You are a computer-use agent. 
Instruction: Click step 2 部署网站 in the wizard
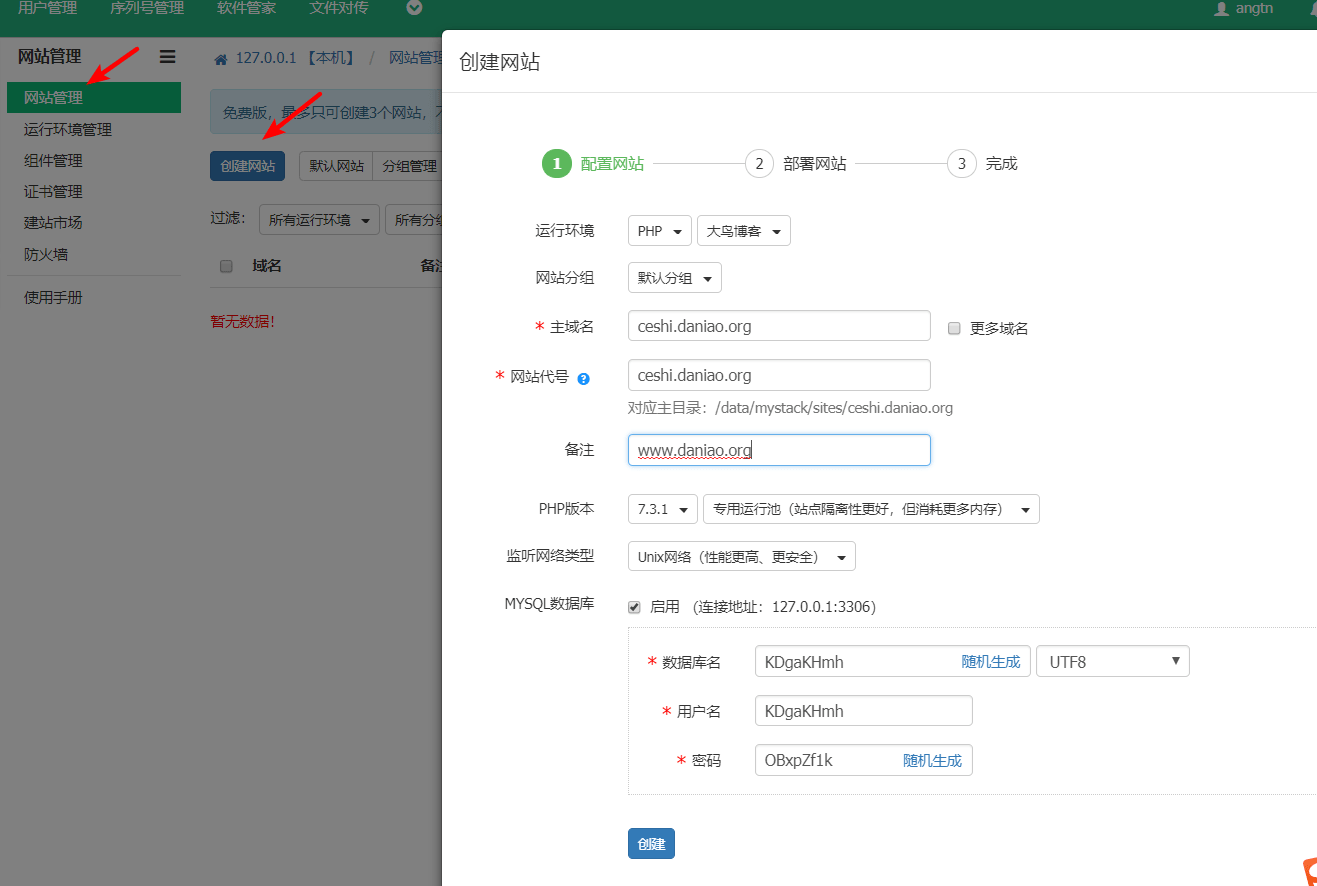click(x=796, y=163)
